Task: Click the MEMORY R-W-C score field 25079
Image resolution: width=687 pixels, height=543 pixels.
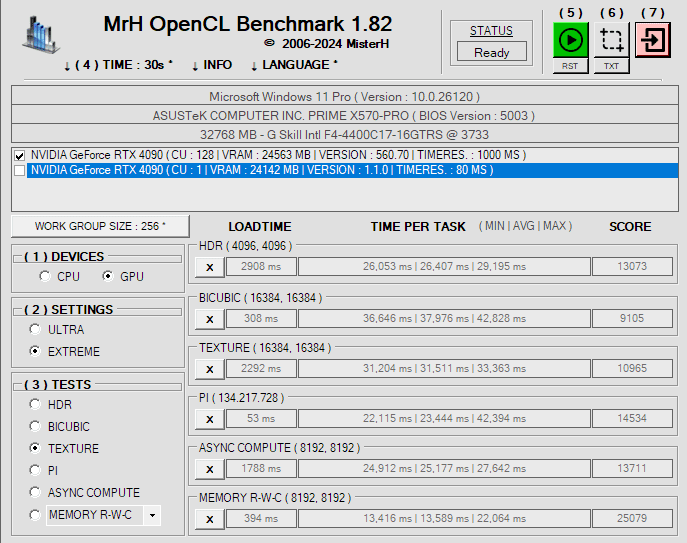Action: pyautogui.click(x=632, y=518)
